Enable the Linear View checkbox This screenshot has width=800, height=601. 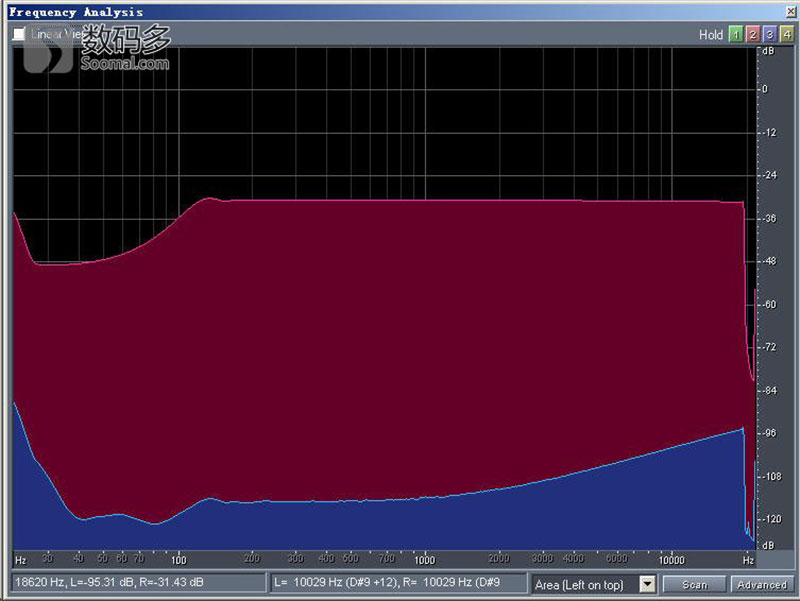pos(19,34)
